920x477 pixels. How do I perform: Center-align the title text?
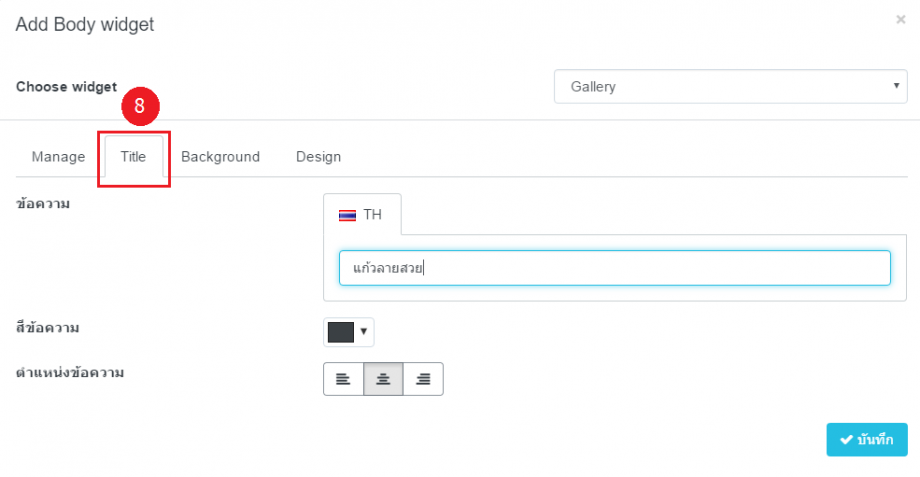383,379
